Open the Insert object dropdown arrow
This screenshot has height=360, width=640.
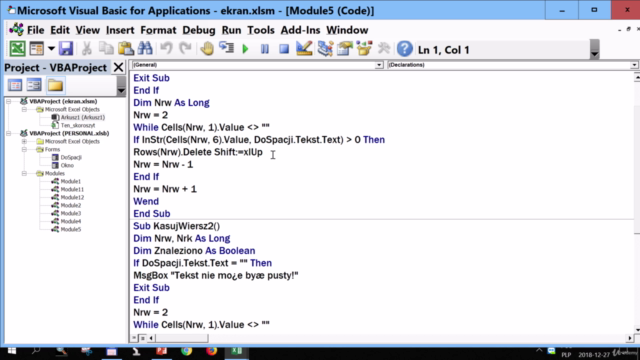(51, 49)
